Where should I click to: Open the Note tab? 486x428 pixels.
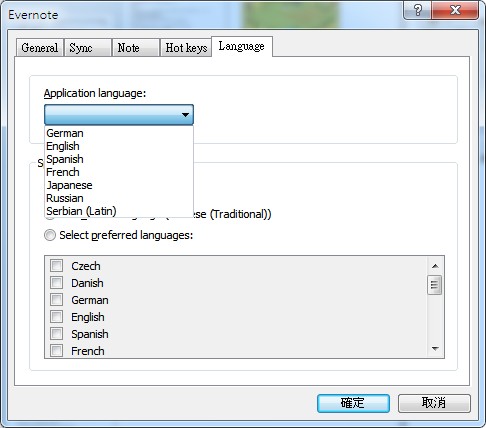(136, 48)
